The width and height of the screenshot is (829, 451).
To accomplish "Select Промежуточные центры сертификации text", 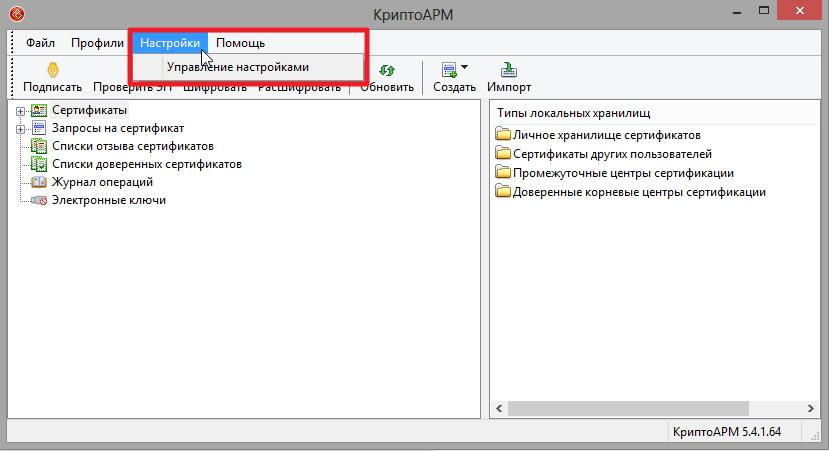I will click(623, 173).
